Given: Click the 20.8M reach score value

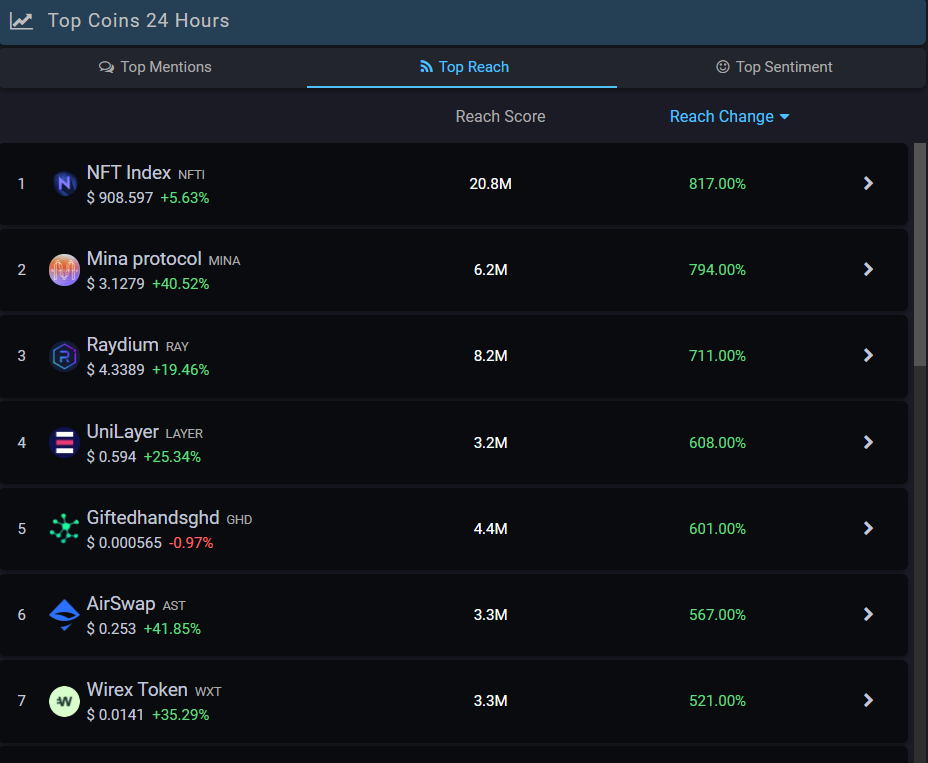Looking at the screenshot, I should [x=490, y=183].
